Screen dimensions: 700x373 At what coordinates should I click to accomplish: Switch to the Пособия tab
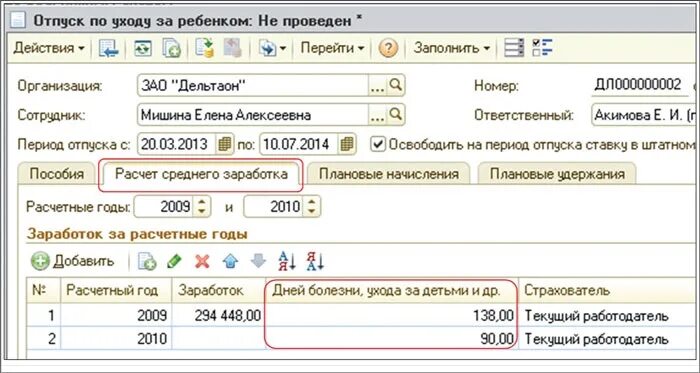[57, 174]
